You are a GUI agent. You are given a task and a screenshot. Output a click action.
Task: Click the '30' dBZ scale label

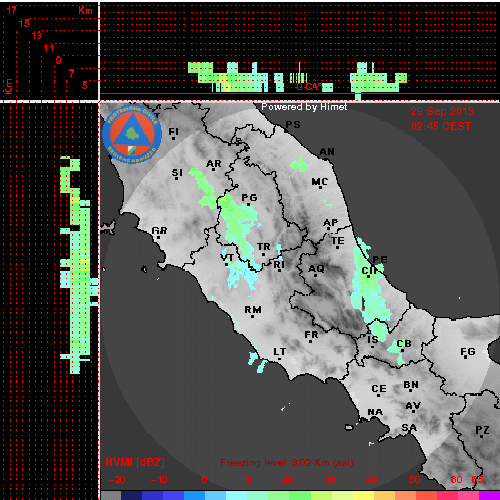pyautogui.click(x=329, y=480)
